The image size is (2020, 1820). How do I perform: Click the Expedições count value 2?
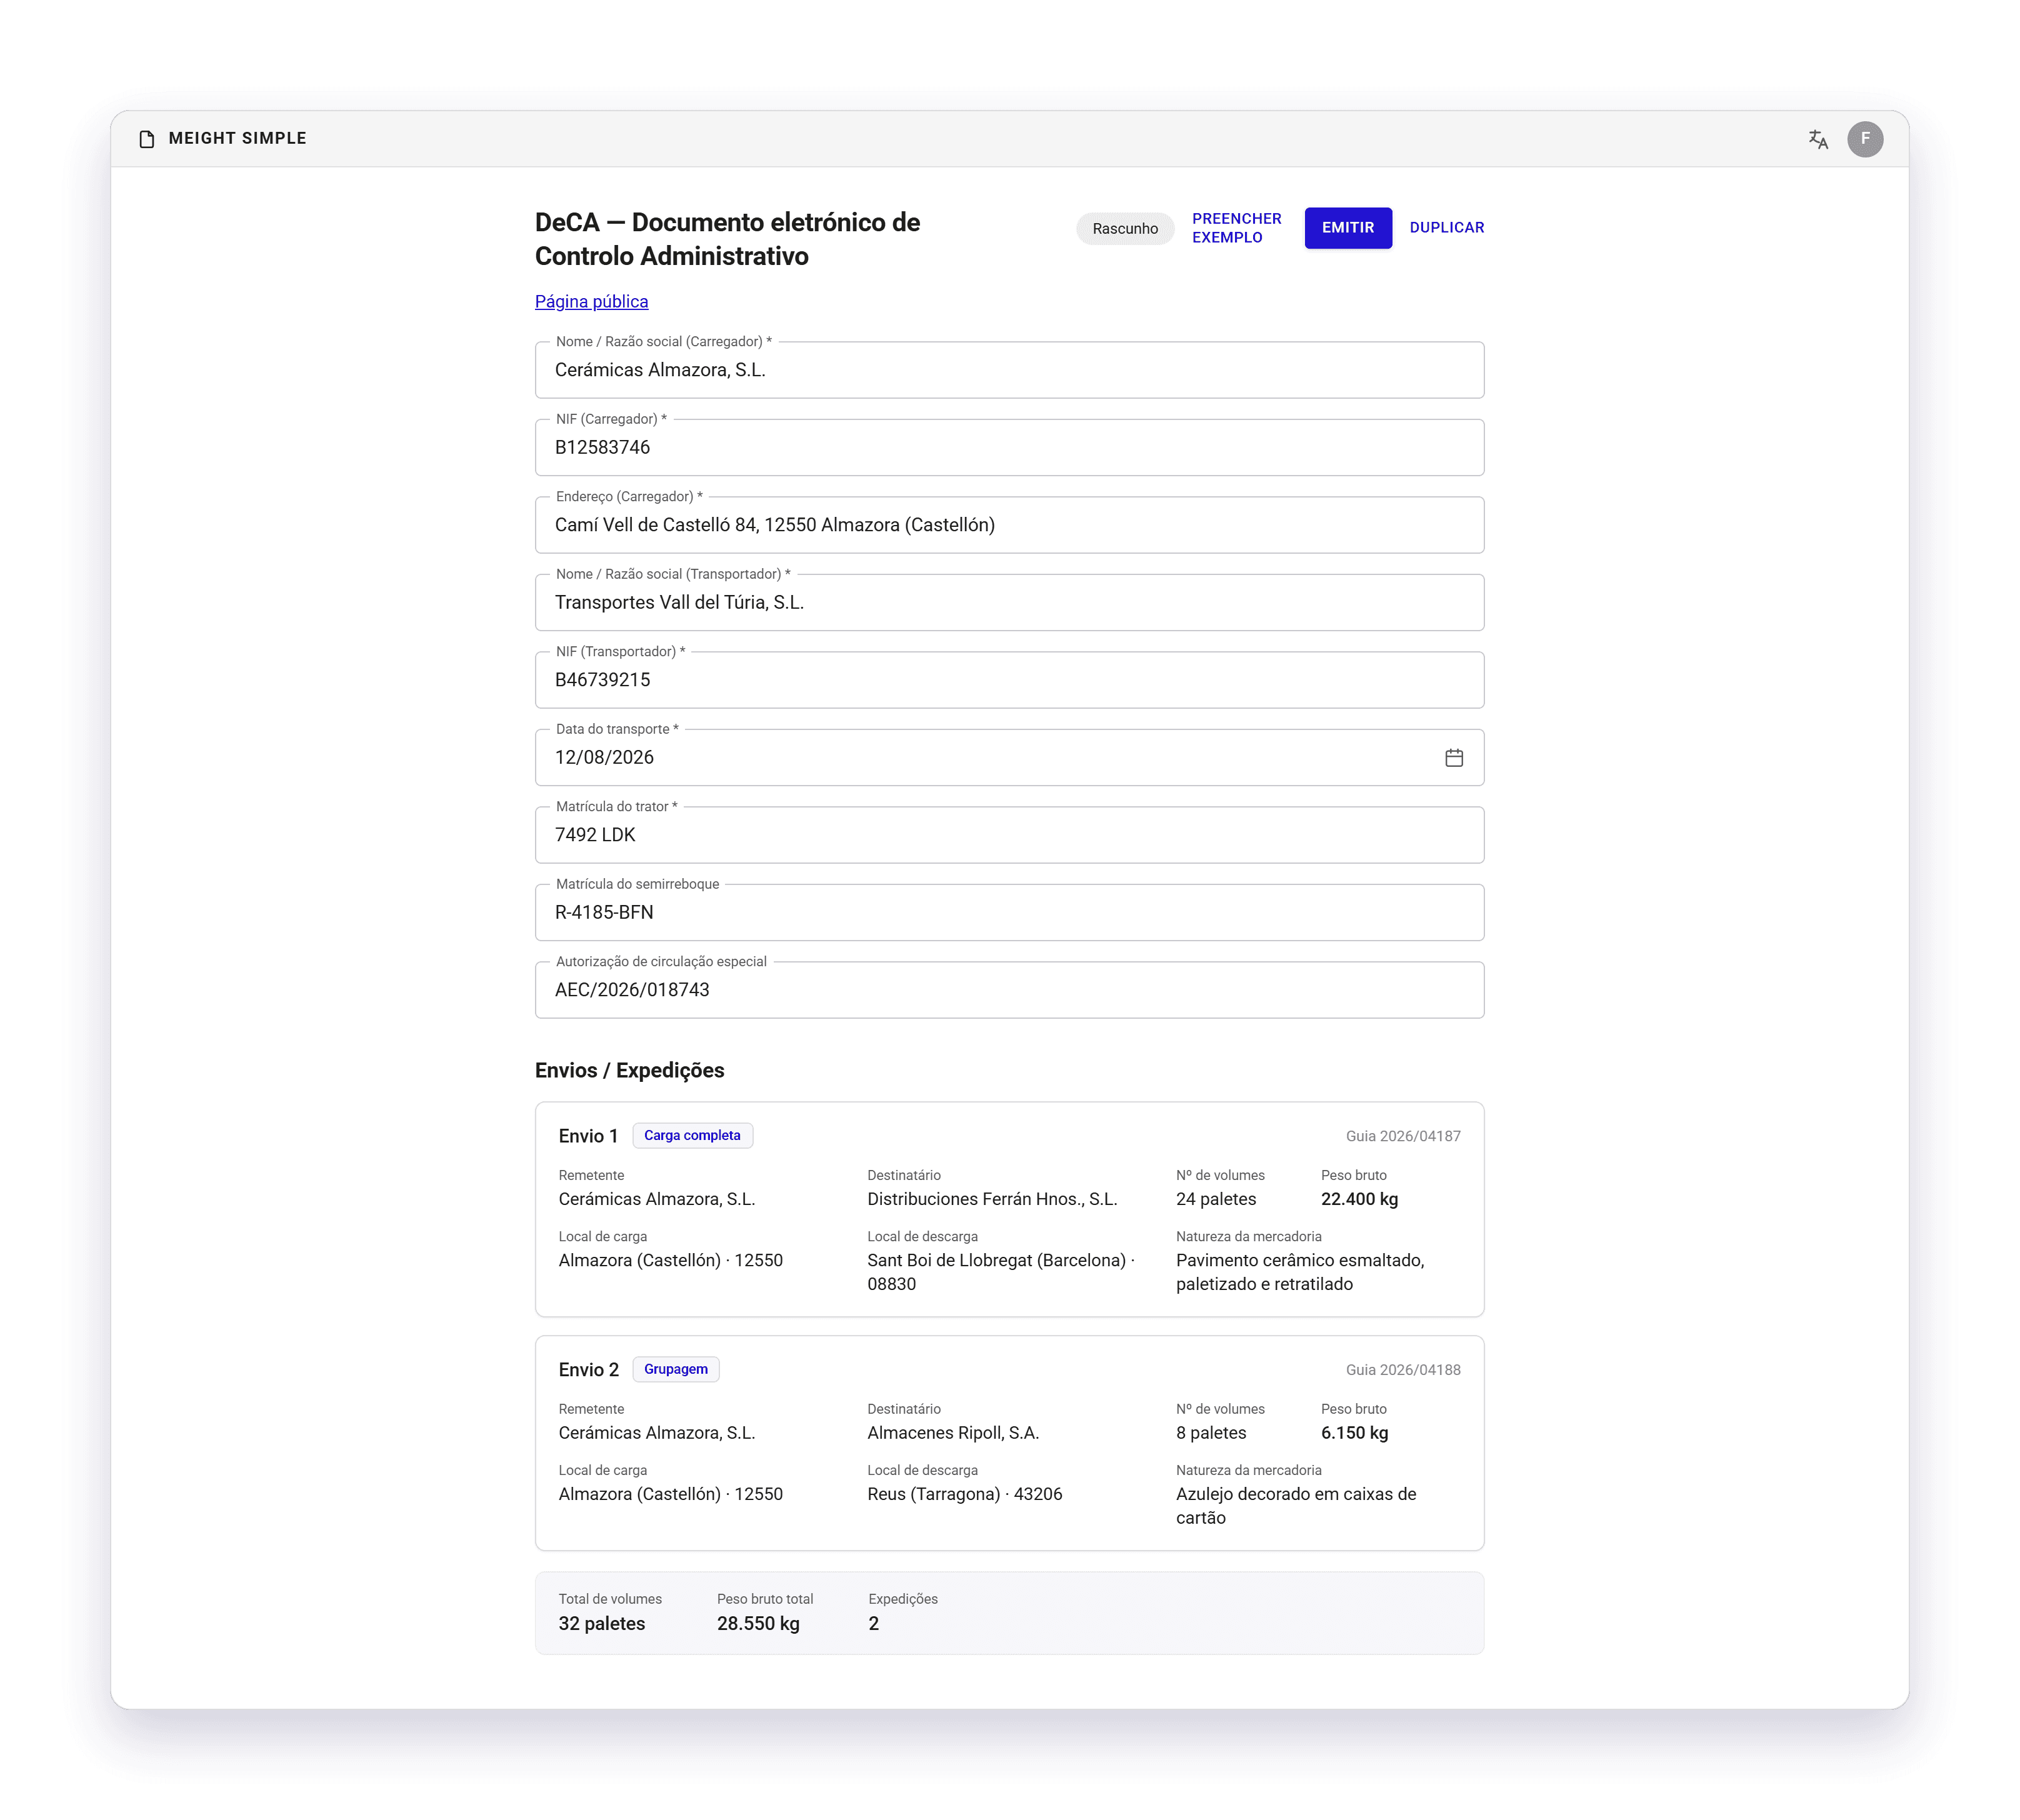[x=874, y=1625]
